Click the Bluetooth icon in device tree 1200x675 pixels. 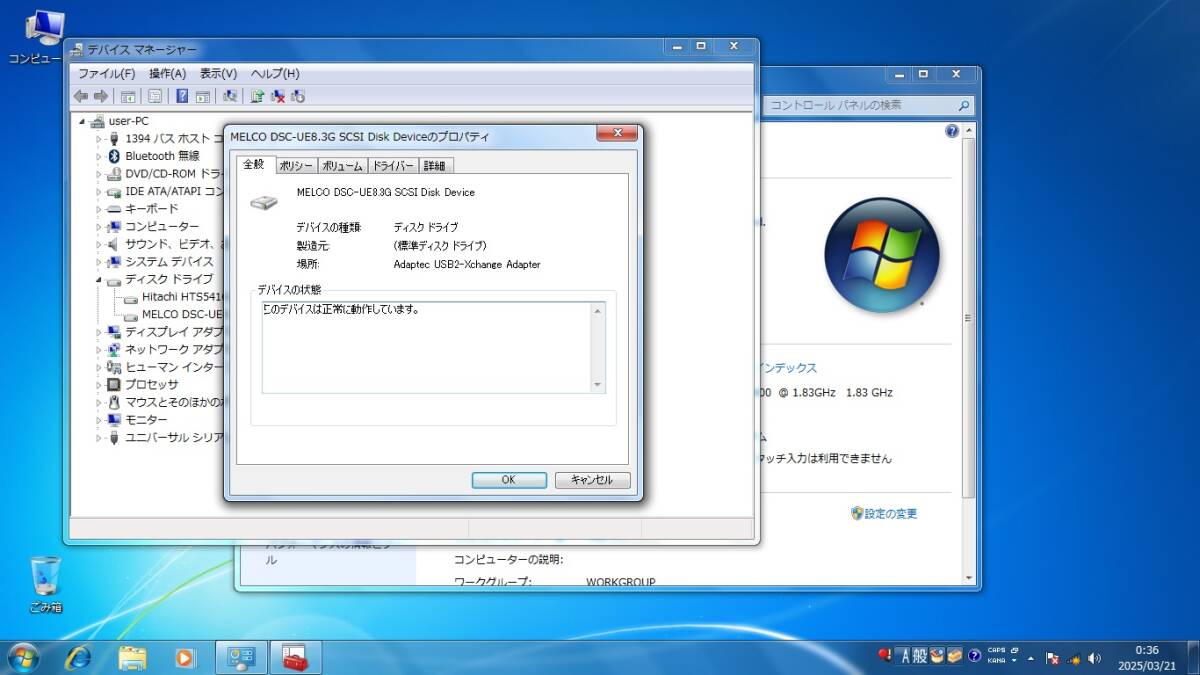click(x=114, y=156)
